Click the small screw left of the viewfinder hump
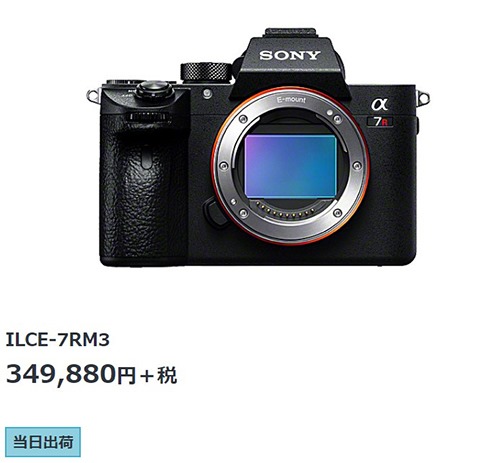500x463 pixels. pos(207,93)
